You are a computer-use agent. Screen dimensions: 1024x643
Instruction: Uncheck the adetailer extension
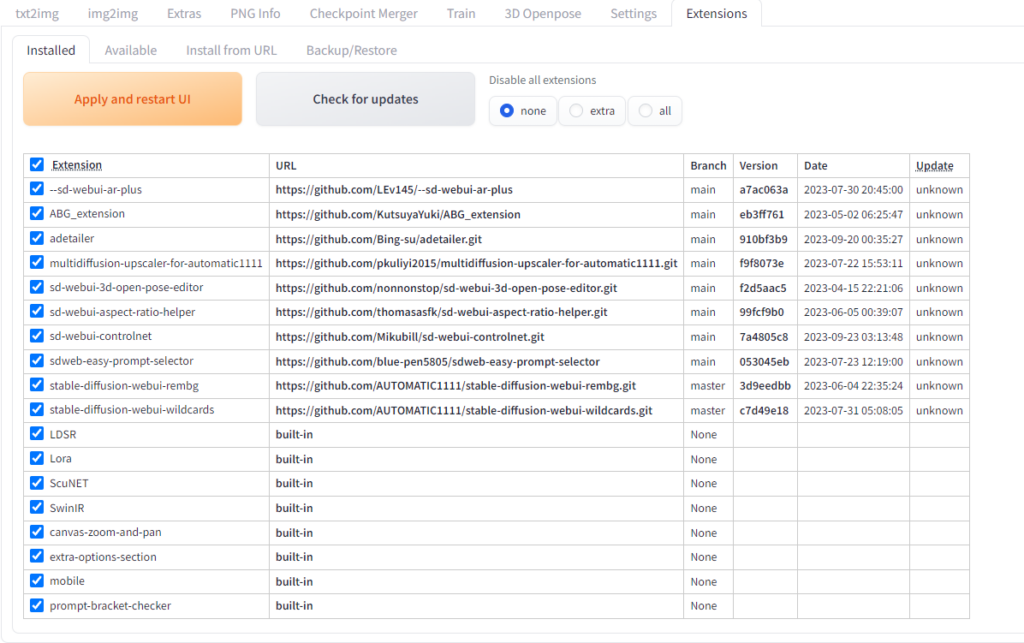[x=36, y=238]
